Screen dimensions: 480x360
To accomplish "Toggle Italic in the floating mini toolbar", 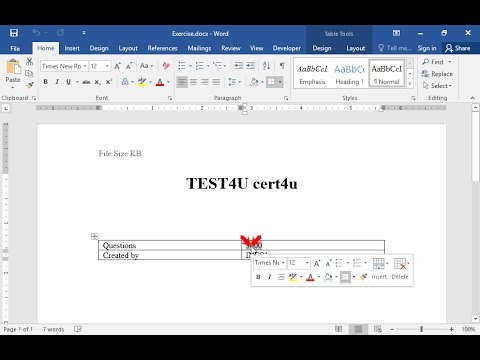I will click(269, 277).
